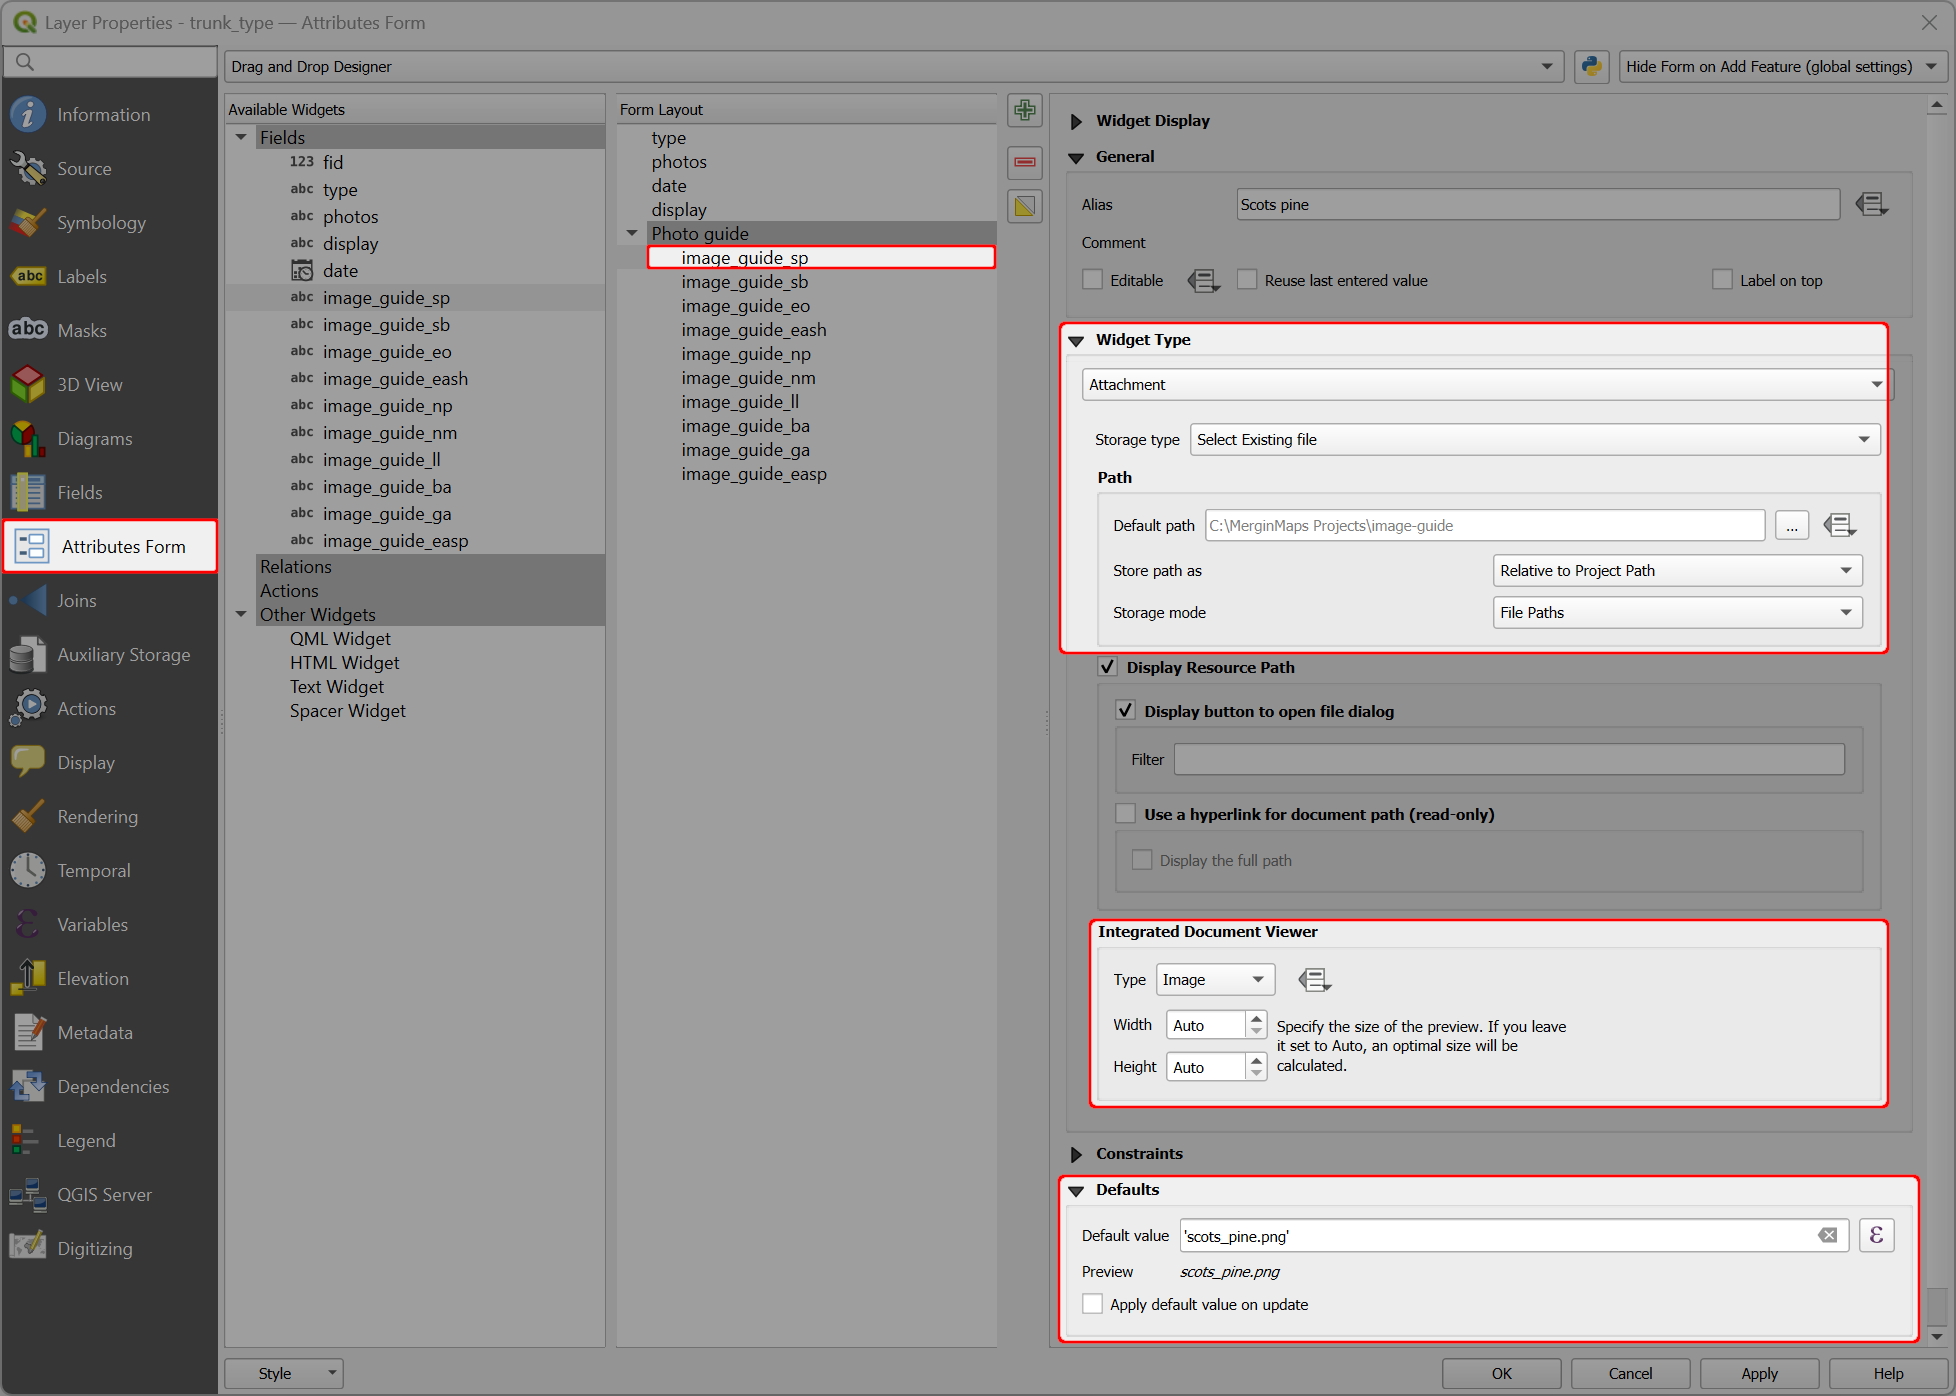The height and width of the screenshot is (1396, 1956).
Task: Click the green plus to add container
Action: coord(1024,110)
